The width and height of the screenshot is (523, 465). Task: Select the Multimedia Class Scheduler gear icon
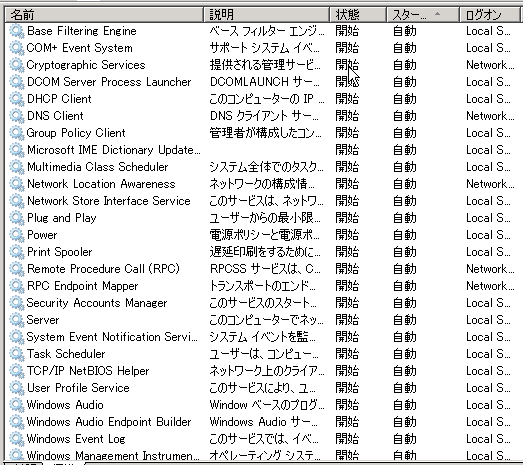click(x=16, y=167)
